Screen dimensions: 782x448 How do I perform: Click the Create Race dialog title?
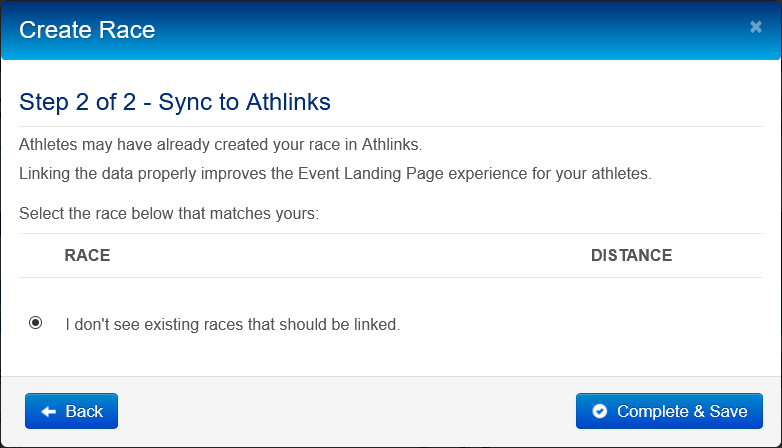(x=87, y=29)
